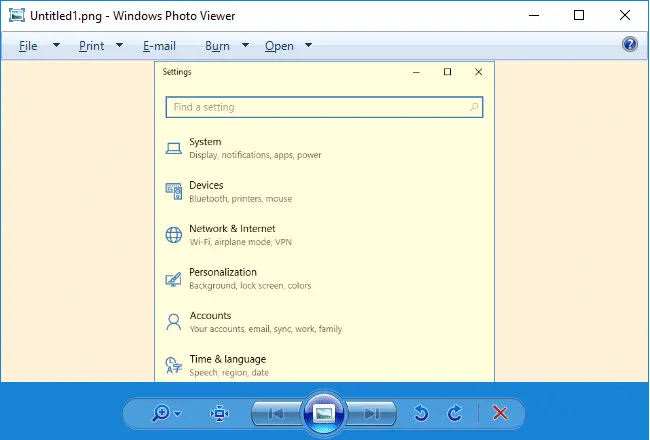Close the pictured Settings window
This screenshot has width=650, height=440.
point(478,72)
